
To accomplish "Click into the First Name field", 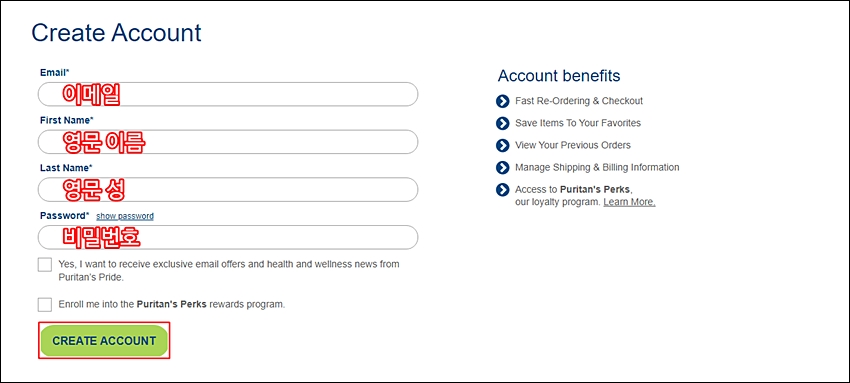I will 228,142.
